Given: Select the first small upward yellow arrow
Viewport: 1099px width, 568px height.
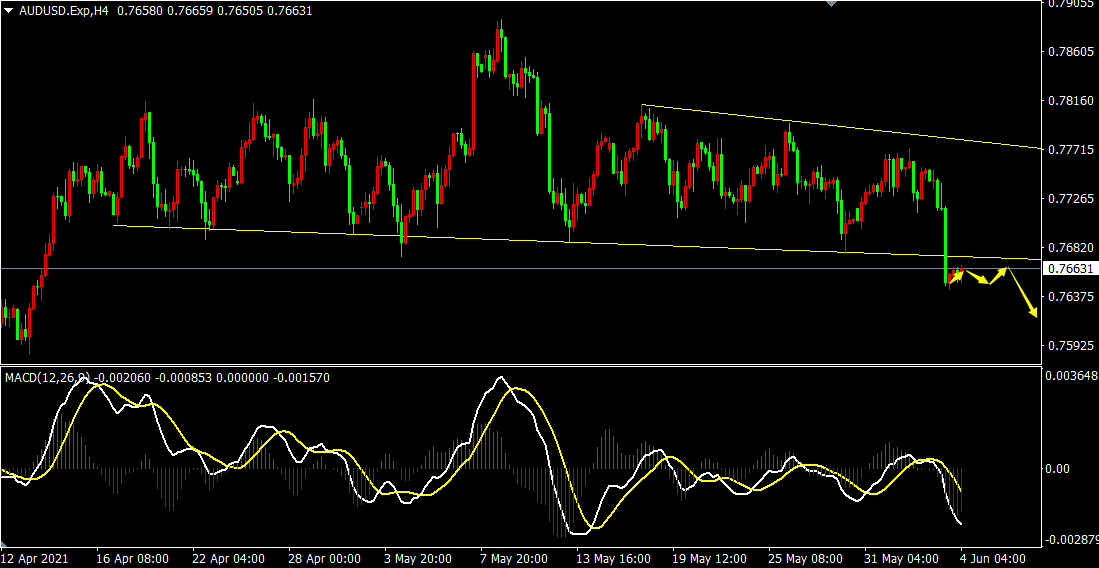Looking at the screenshot, I should point(957,275).
